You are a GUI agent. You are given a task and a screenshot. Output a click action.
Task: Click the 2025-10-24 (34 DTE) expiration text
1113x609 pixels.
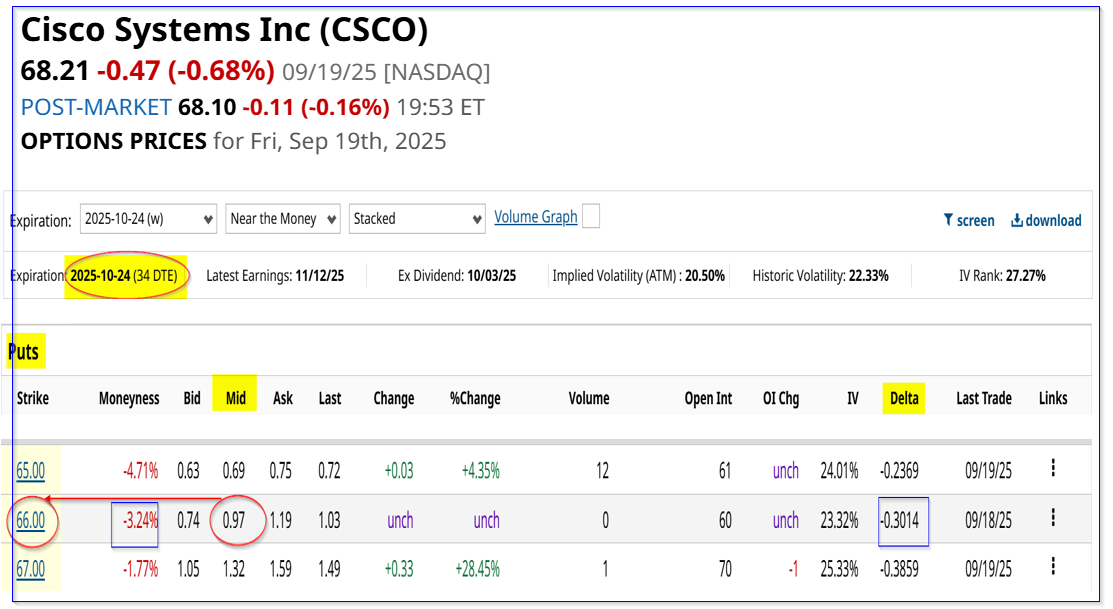point(124,275)
